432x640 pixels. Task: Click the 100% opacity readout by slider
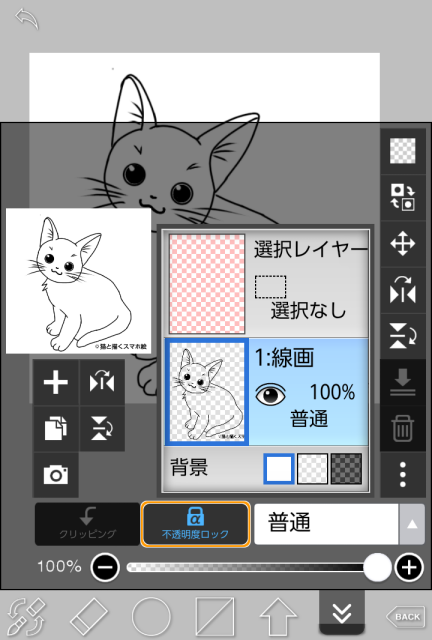[59, 567]
